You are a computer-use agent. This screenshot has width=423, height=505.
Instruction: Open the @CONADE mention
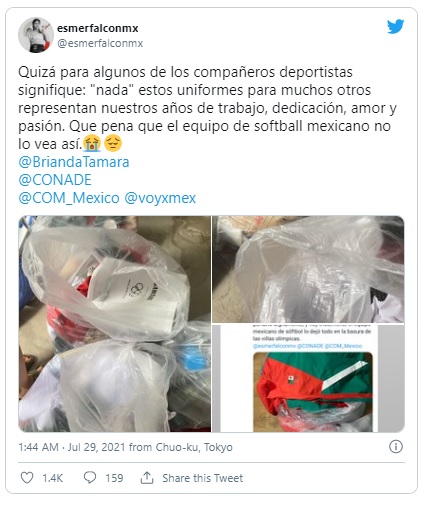(55, 180)
